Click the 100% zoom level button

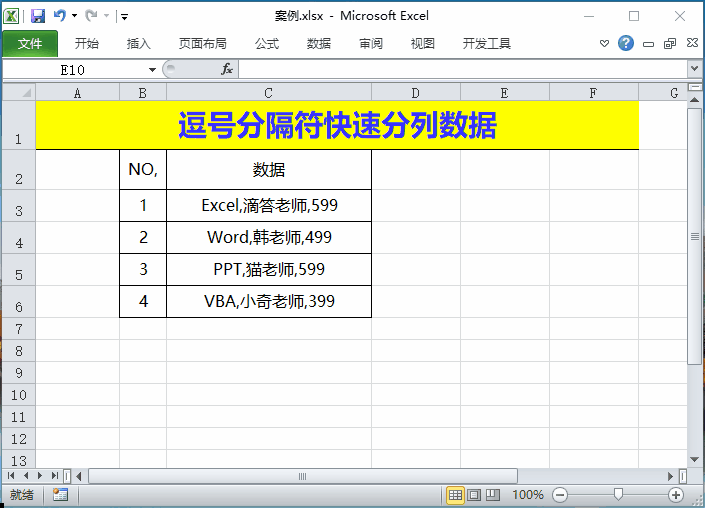527,495
